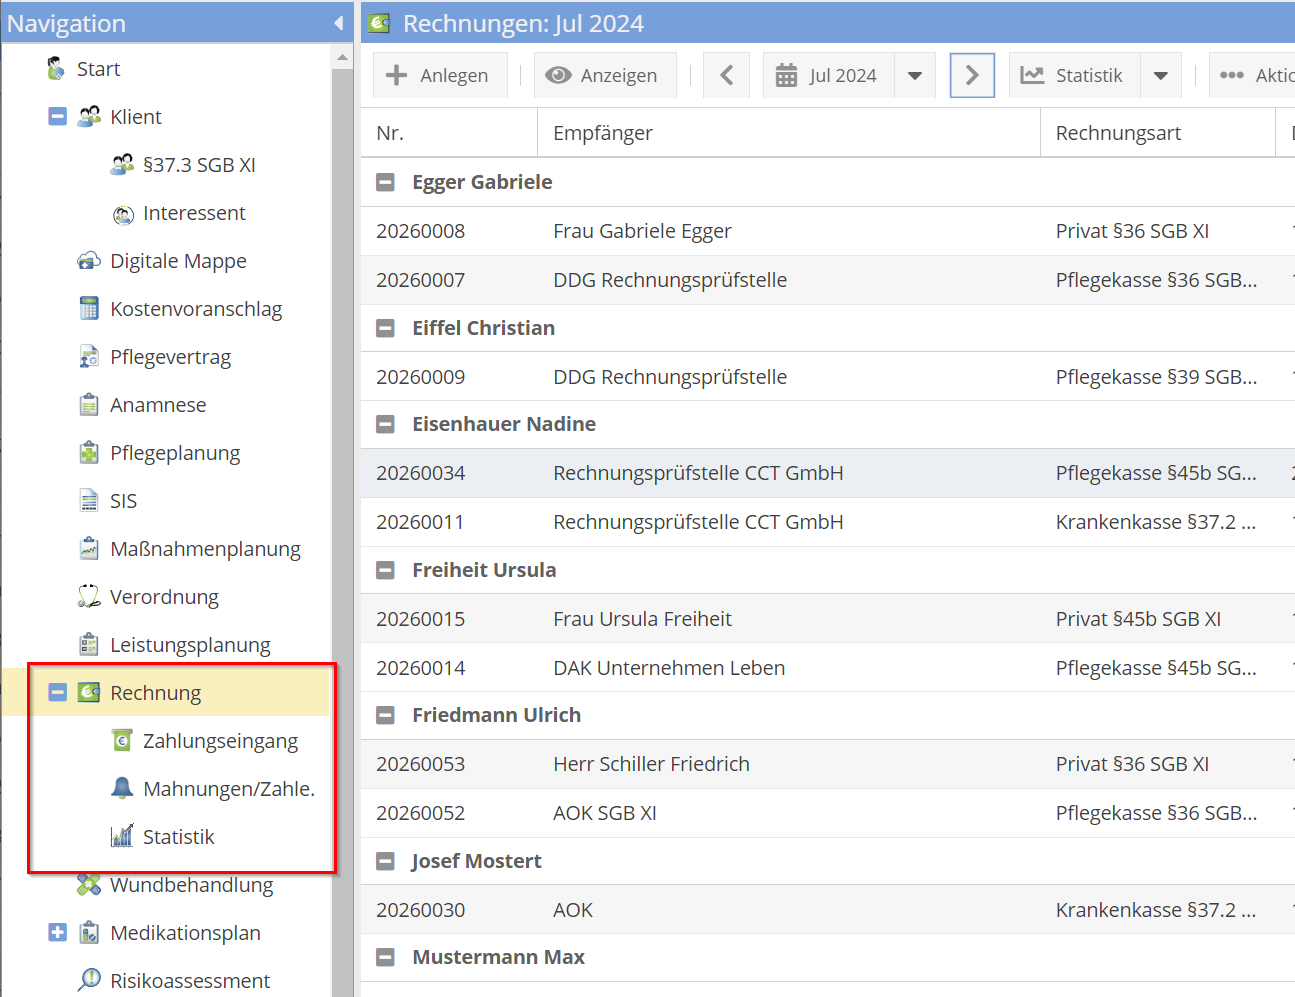Screen dimensions: 1295x997
Task: Click the Statistik chart icon in sidebar
Action: coord(122,836)
